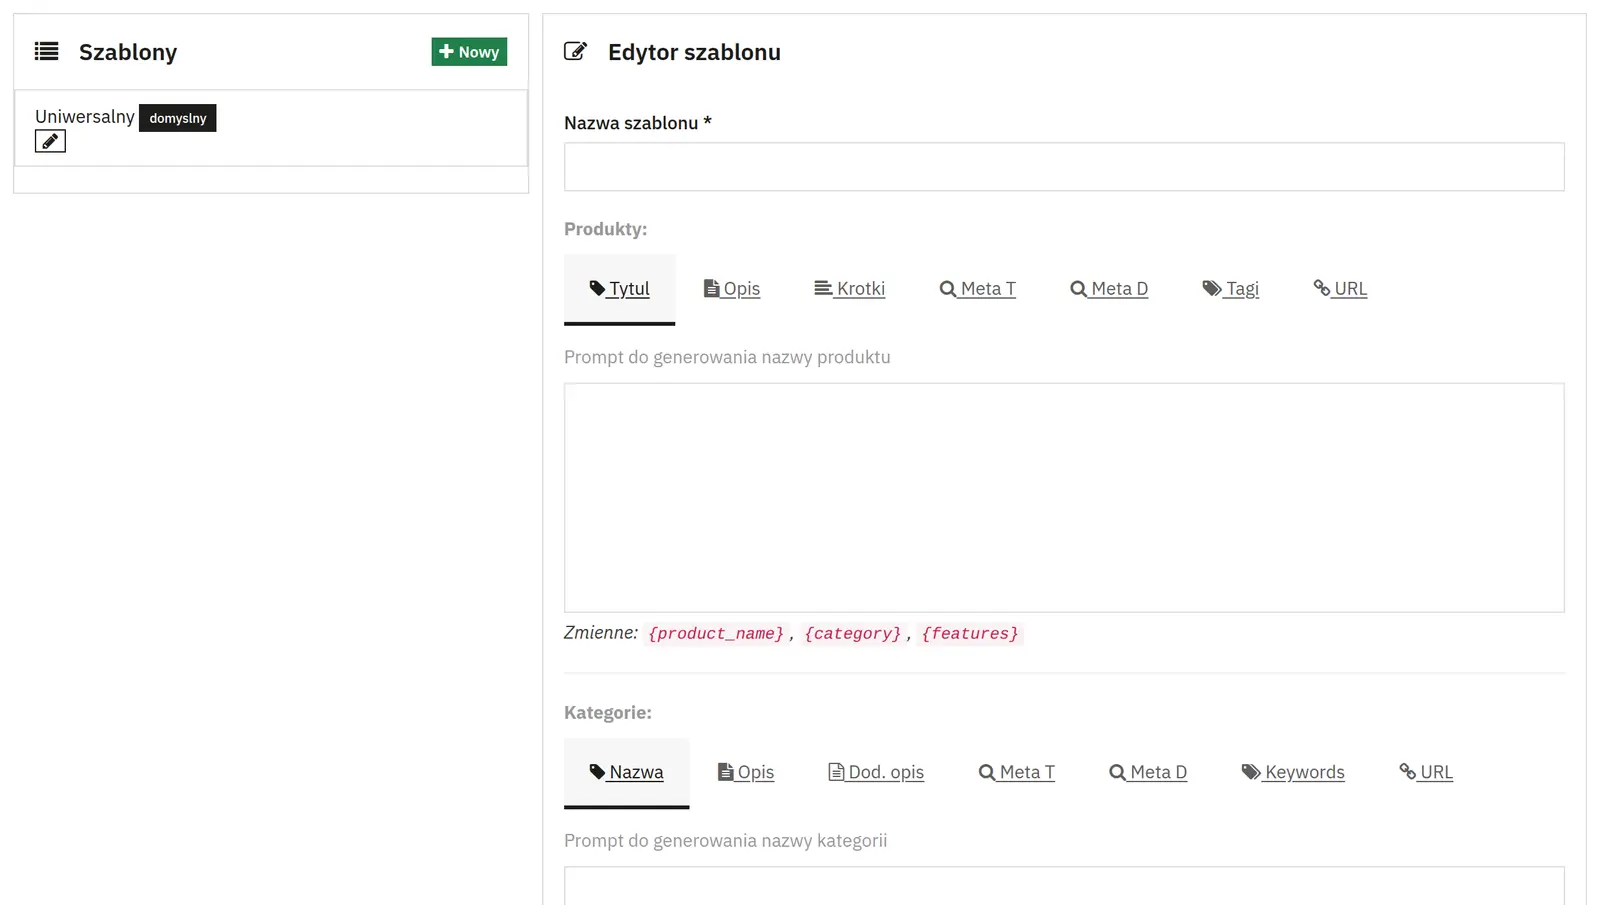Open the Keywords tab

(1293, 773)
